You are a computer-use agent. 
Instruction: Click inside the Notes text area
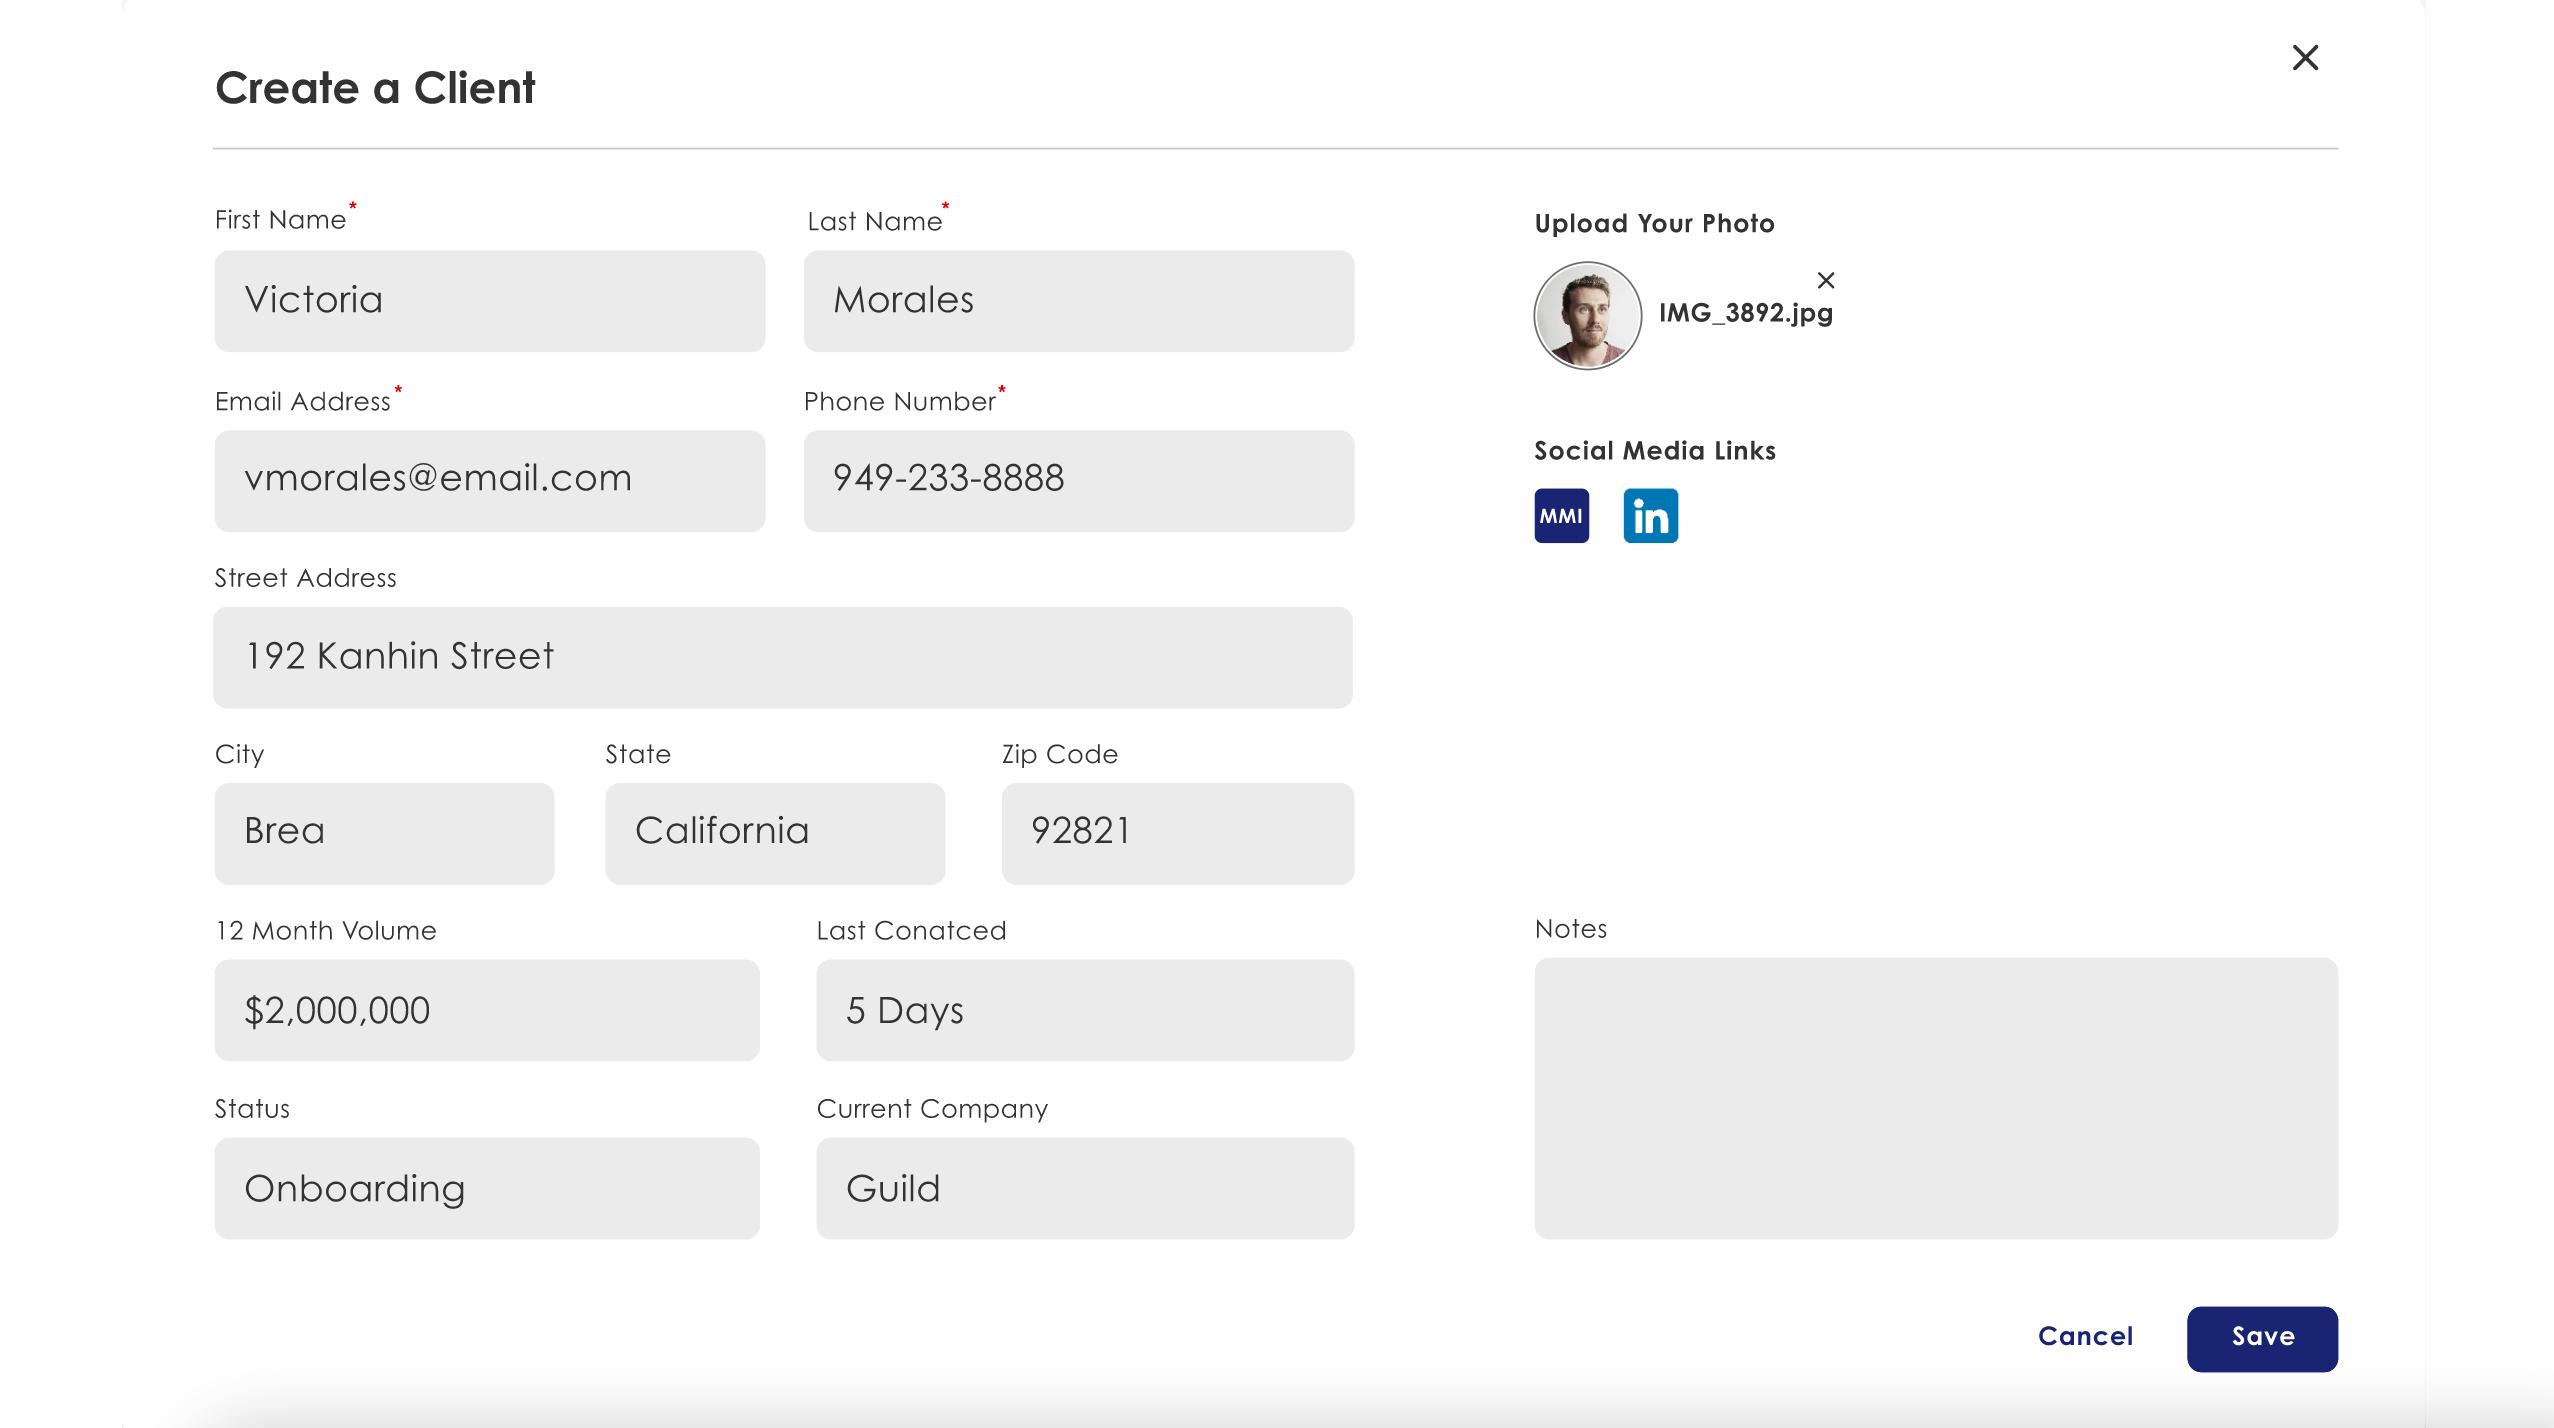(1935, 1098)
